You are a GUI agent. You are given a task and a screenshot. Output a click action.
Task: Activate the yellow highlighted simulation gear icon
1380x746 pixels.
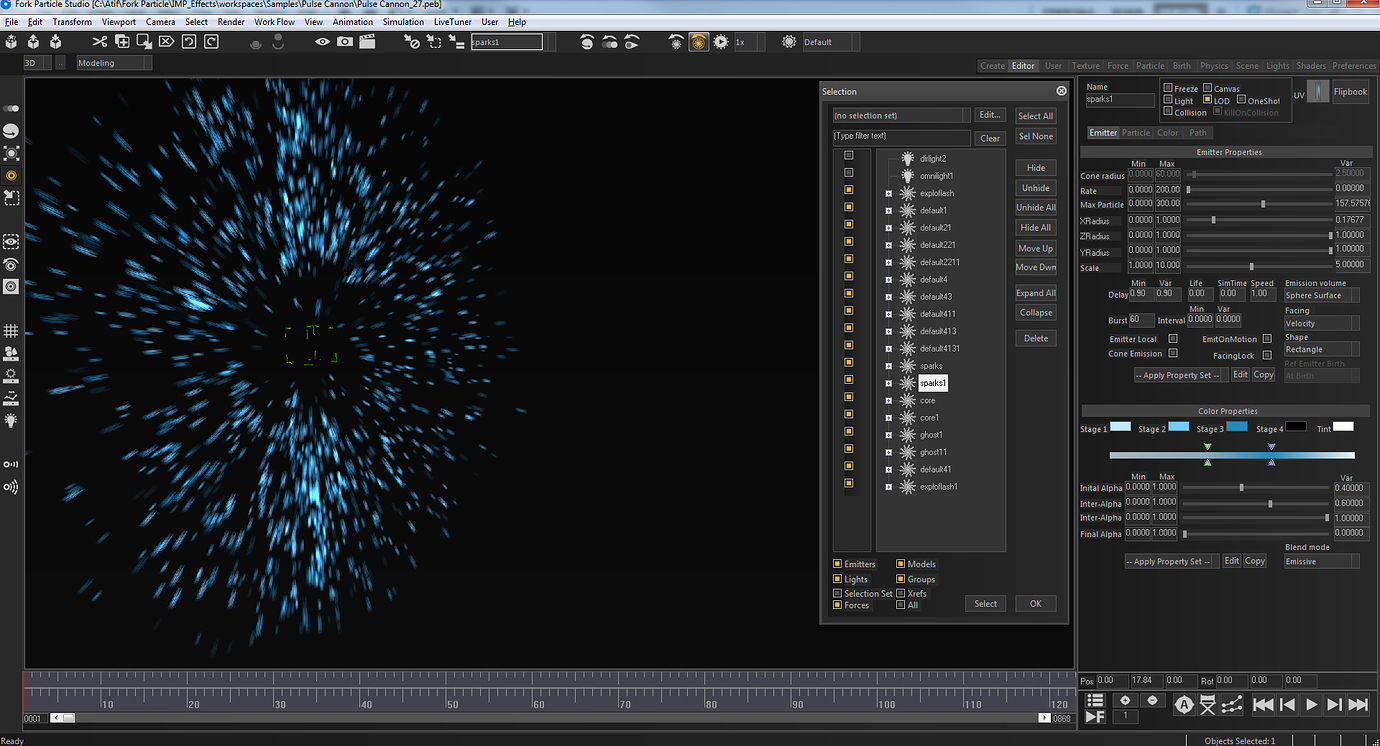coord(698,41)
